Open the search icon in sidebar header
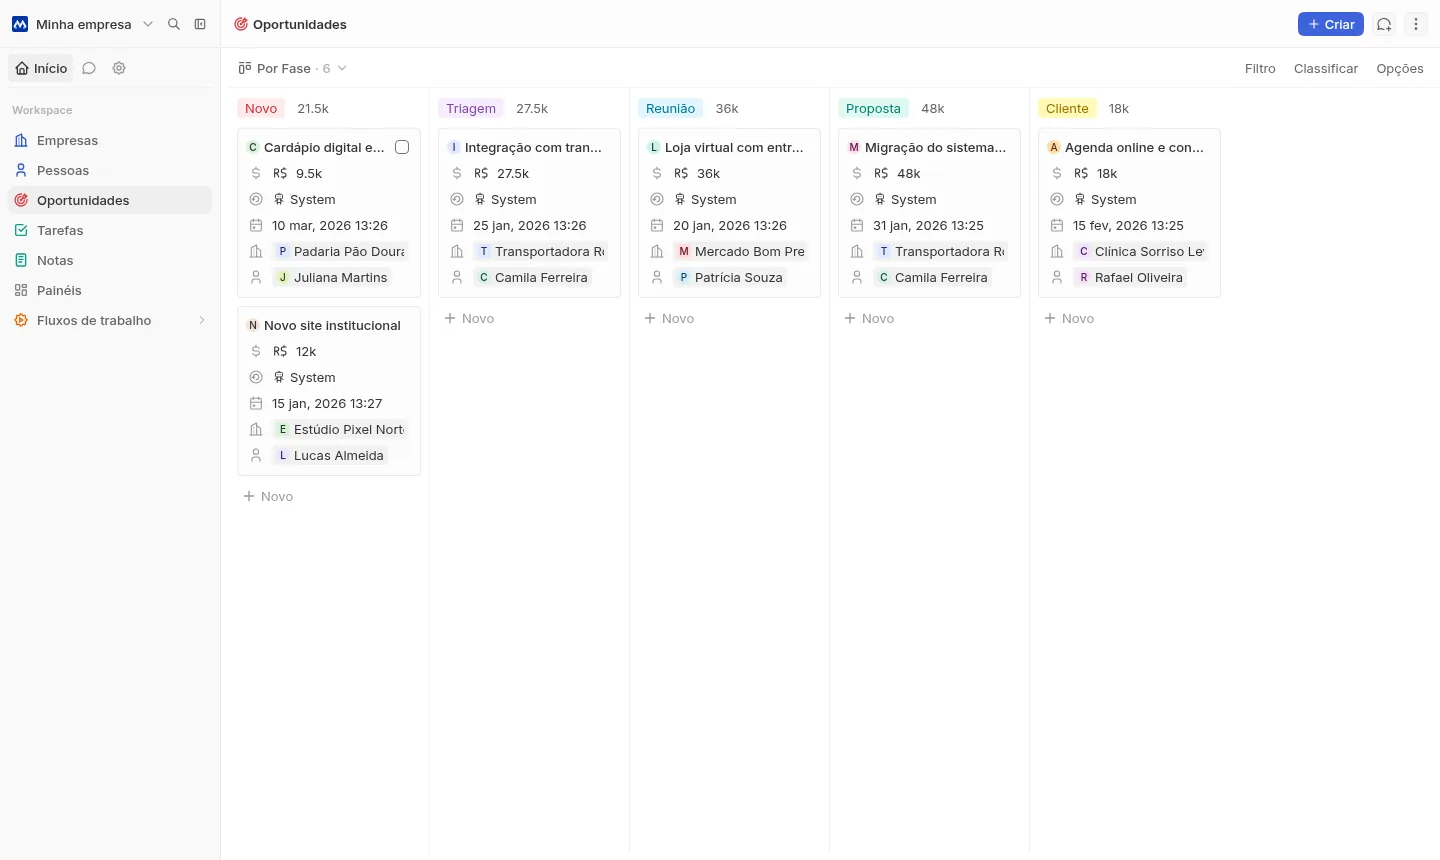Screen dimensions: 1440x860 (x=174, y=24)
